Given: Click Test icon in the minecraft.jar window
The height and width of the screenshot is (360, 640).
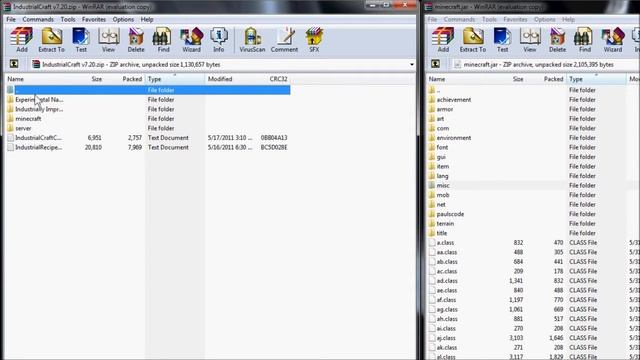Looking at the screenshot, I should coord(502,40).
